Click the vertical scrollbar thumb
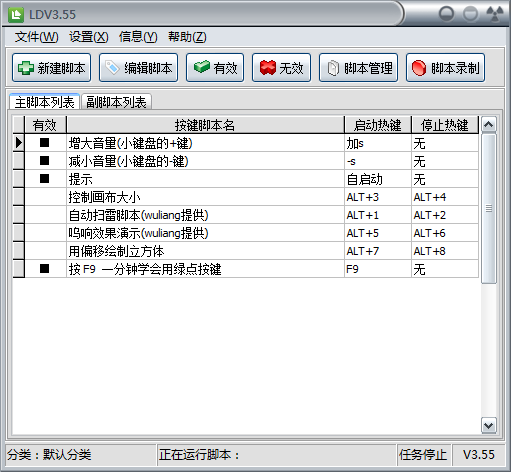The height and width of the screenshot is (472, 511). pyautogui.click(x=489, y=208)
